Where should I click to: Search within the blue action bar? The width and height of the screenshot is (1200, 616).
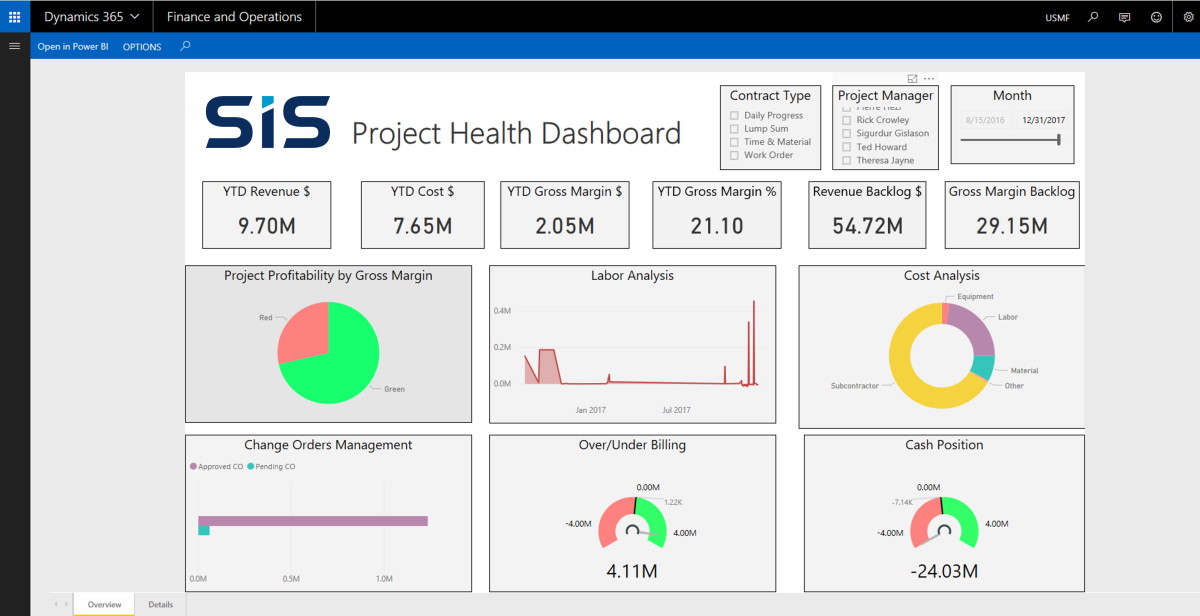185,46
